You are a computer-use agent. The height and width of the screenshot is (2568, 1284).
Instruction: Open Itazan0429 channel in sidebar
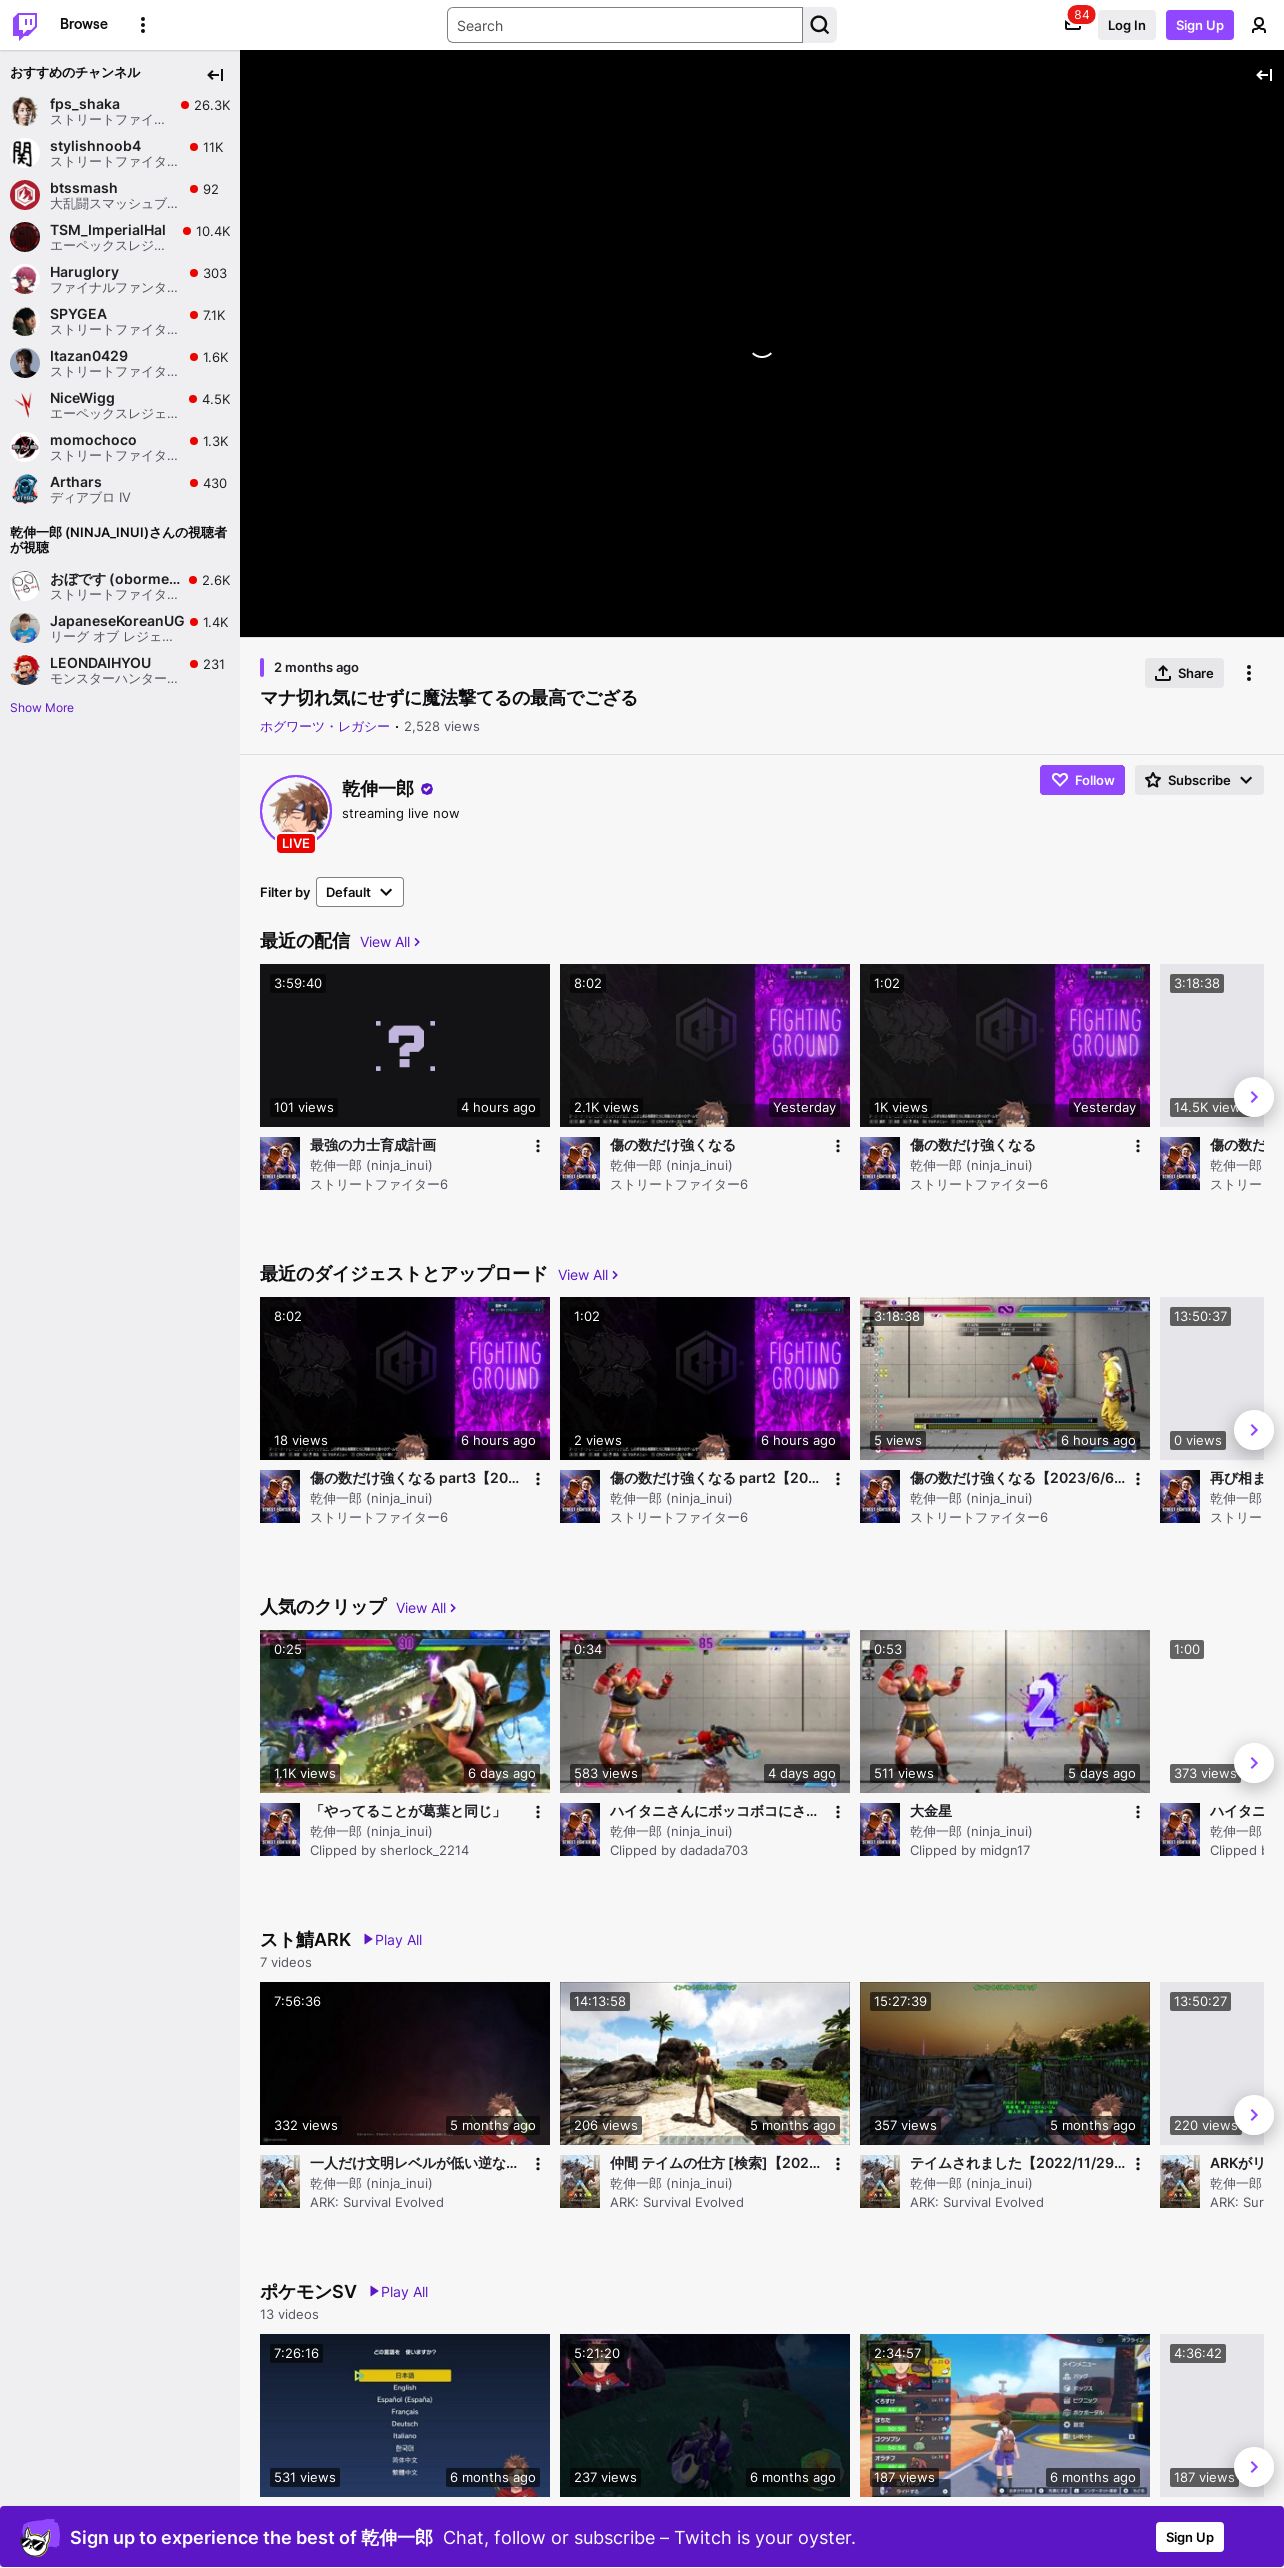tap(120, 363)
